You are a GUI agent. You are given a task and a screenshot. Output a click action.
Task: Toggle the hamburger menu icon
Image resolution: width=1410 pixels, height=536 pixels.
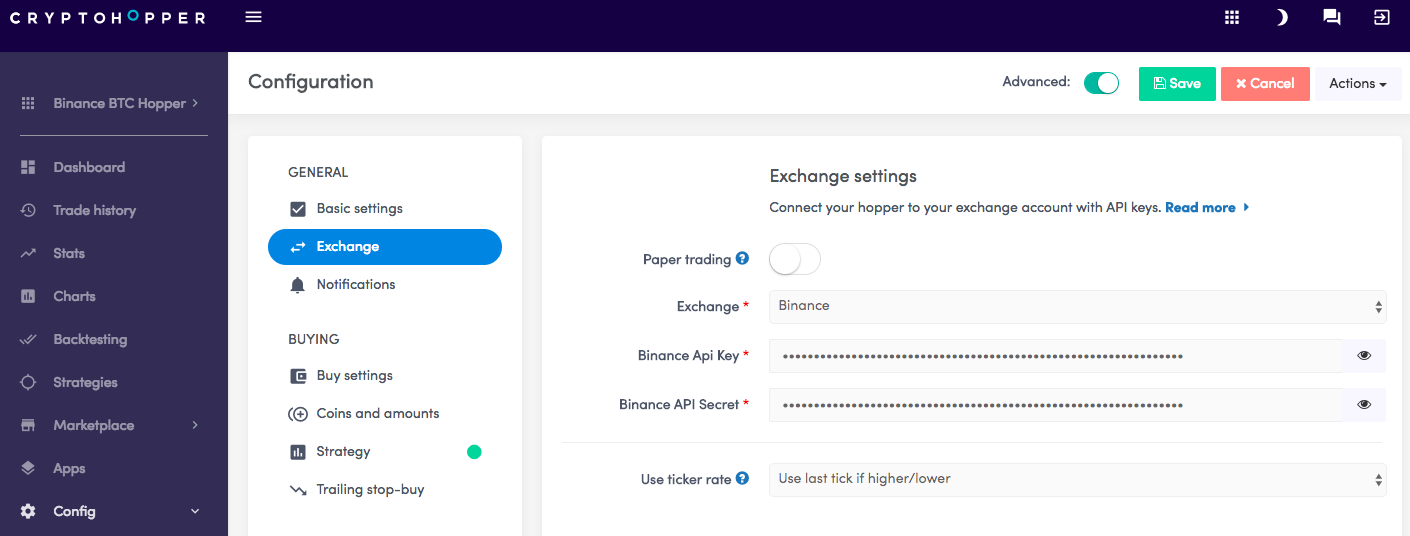[253, 17]
